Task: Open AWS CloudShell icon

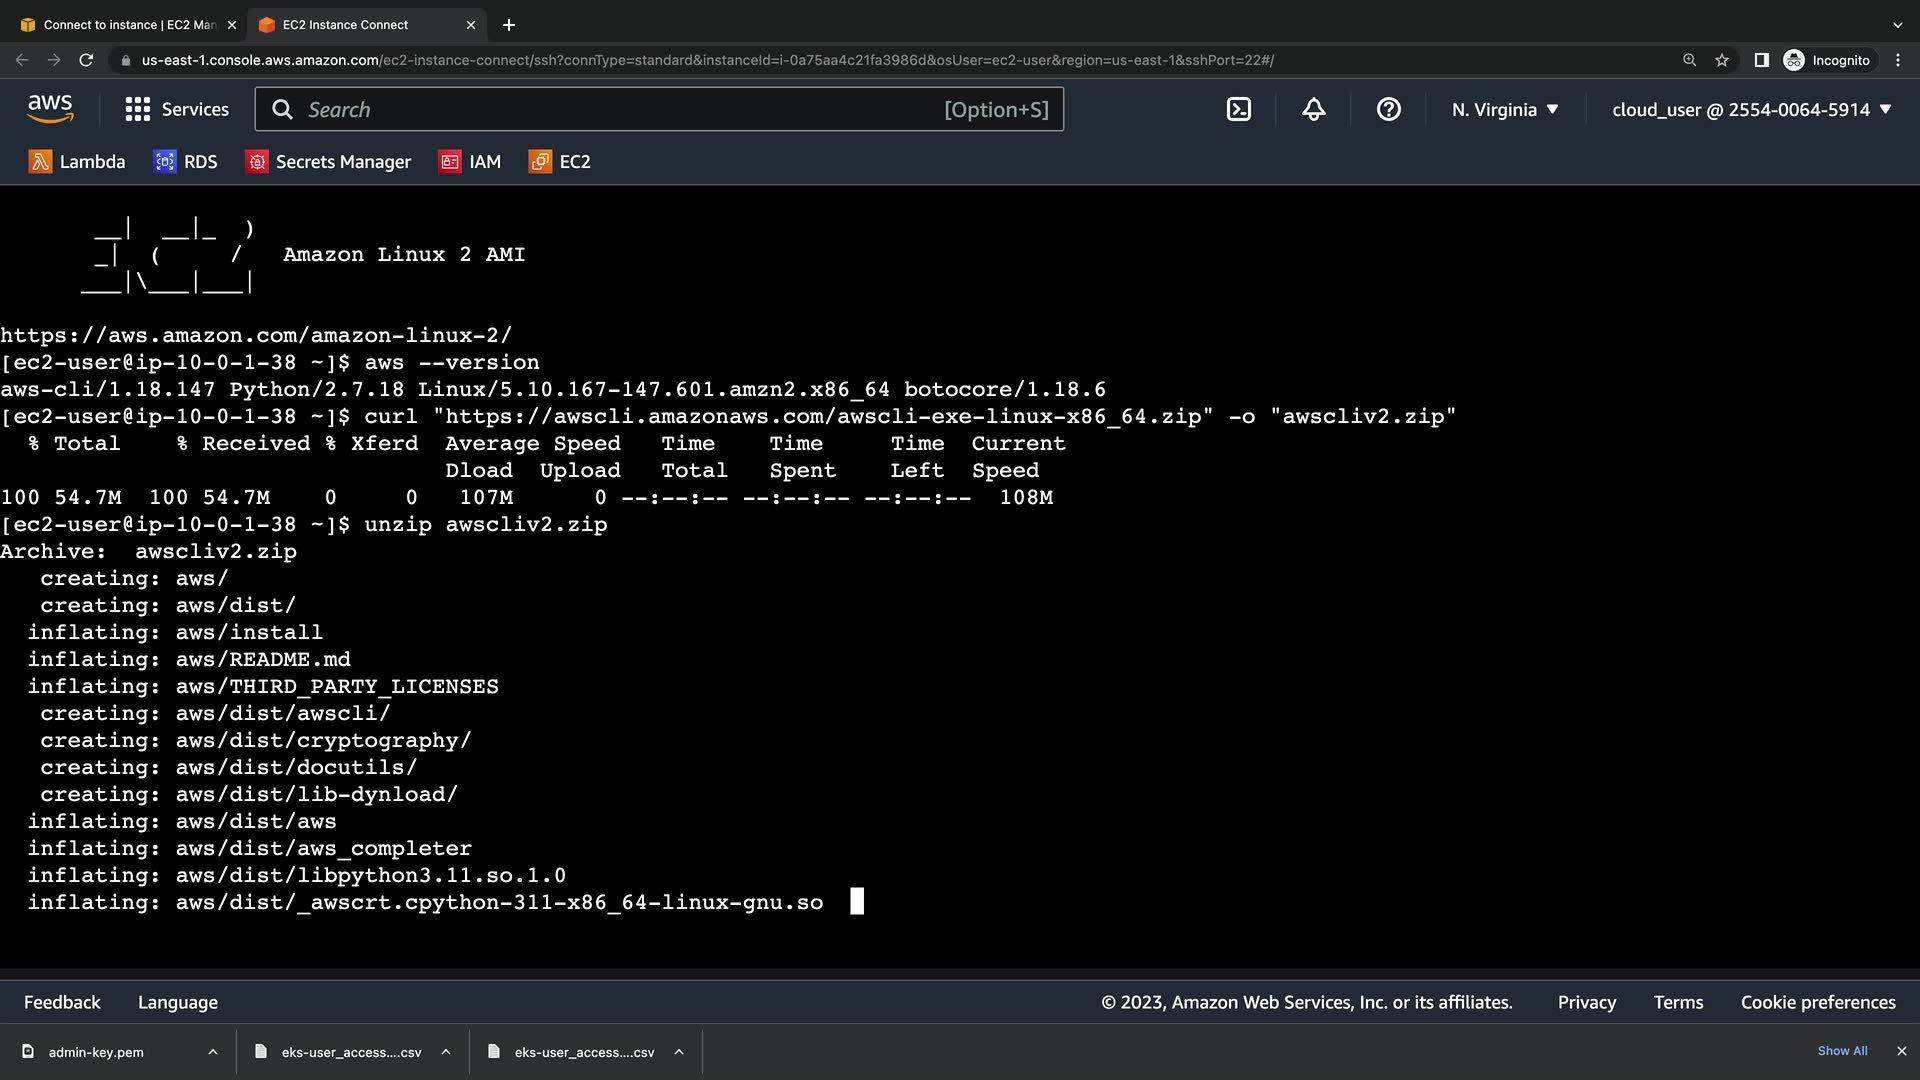Action: [1238, 110]
